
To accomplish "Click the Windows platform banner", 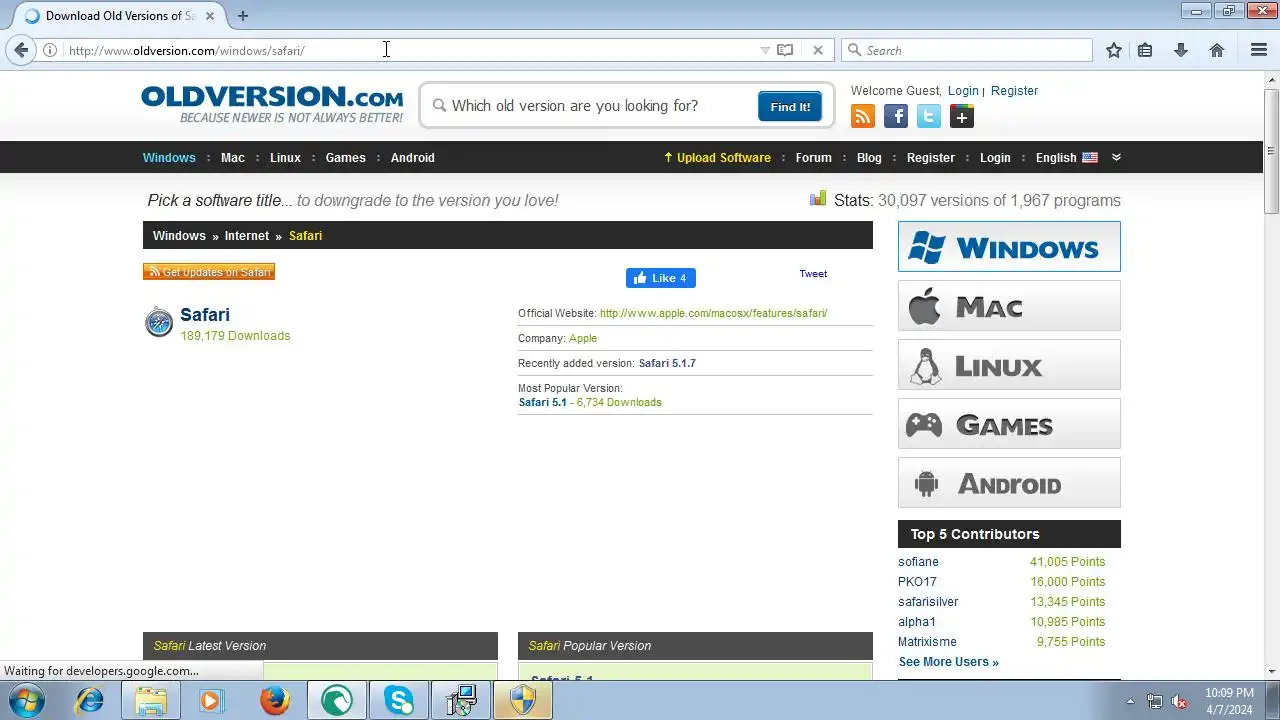I will [1009, 247].
